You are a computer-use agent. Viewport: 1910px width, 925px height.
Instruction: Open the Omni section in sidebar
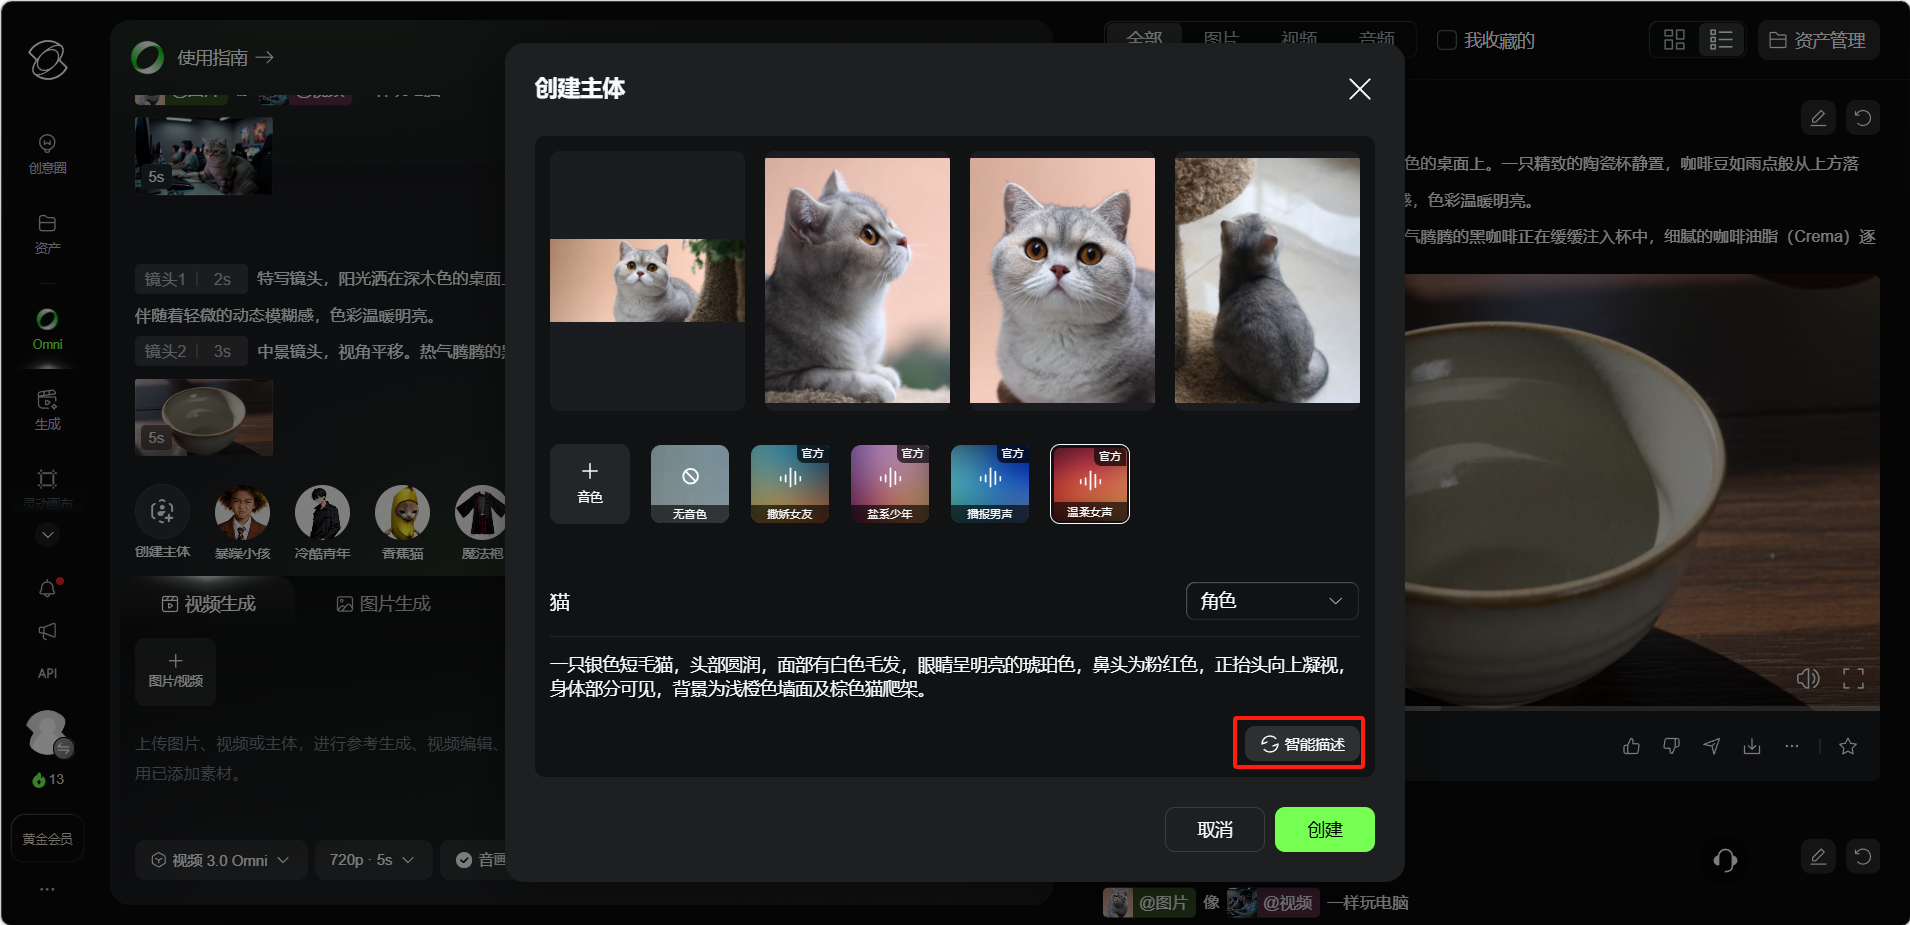click(47, 329)
